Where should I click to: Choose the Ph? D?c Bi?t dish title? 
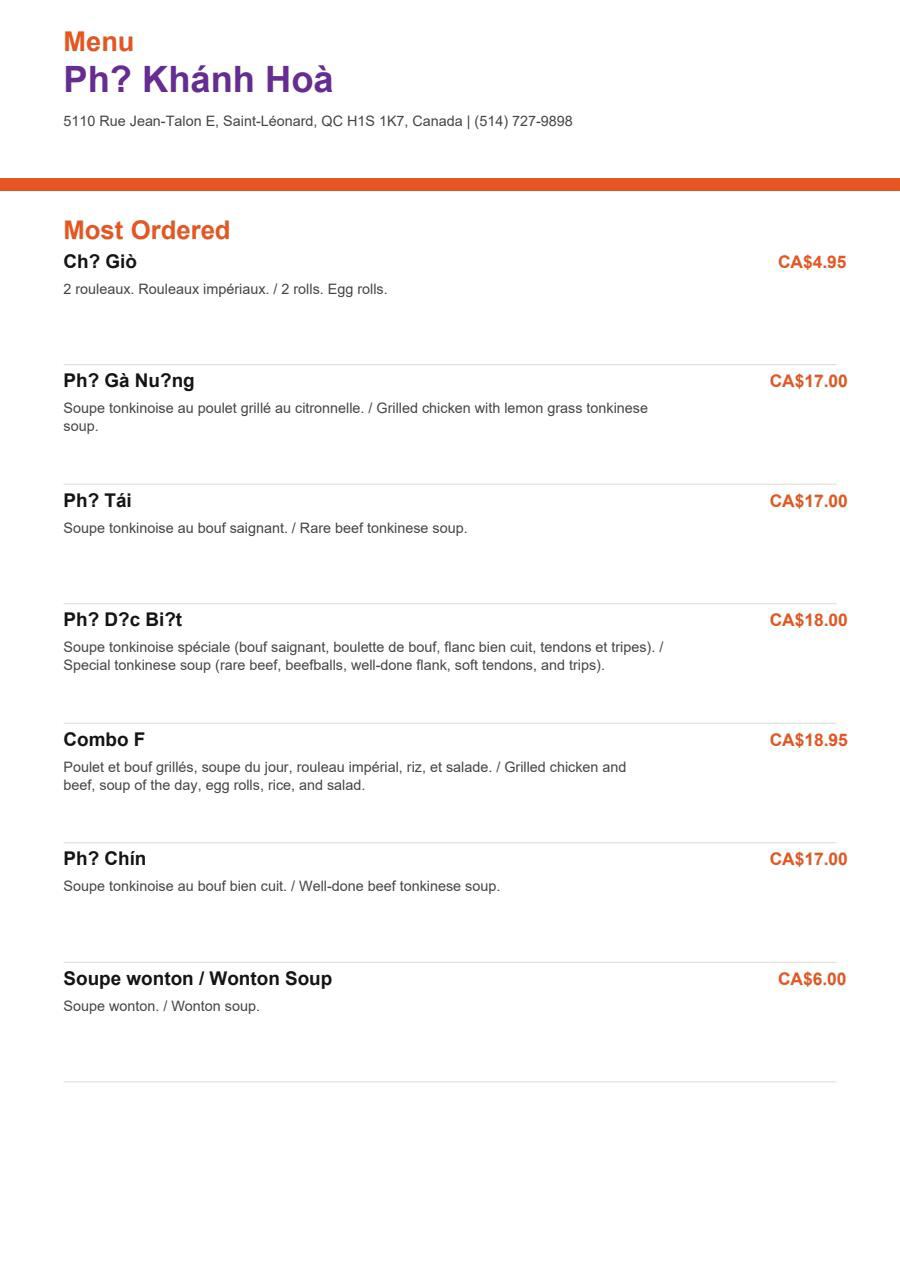[x=123, y=620]
